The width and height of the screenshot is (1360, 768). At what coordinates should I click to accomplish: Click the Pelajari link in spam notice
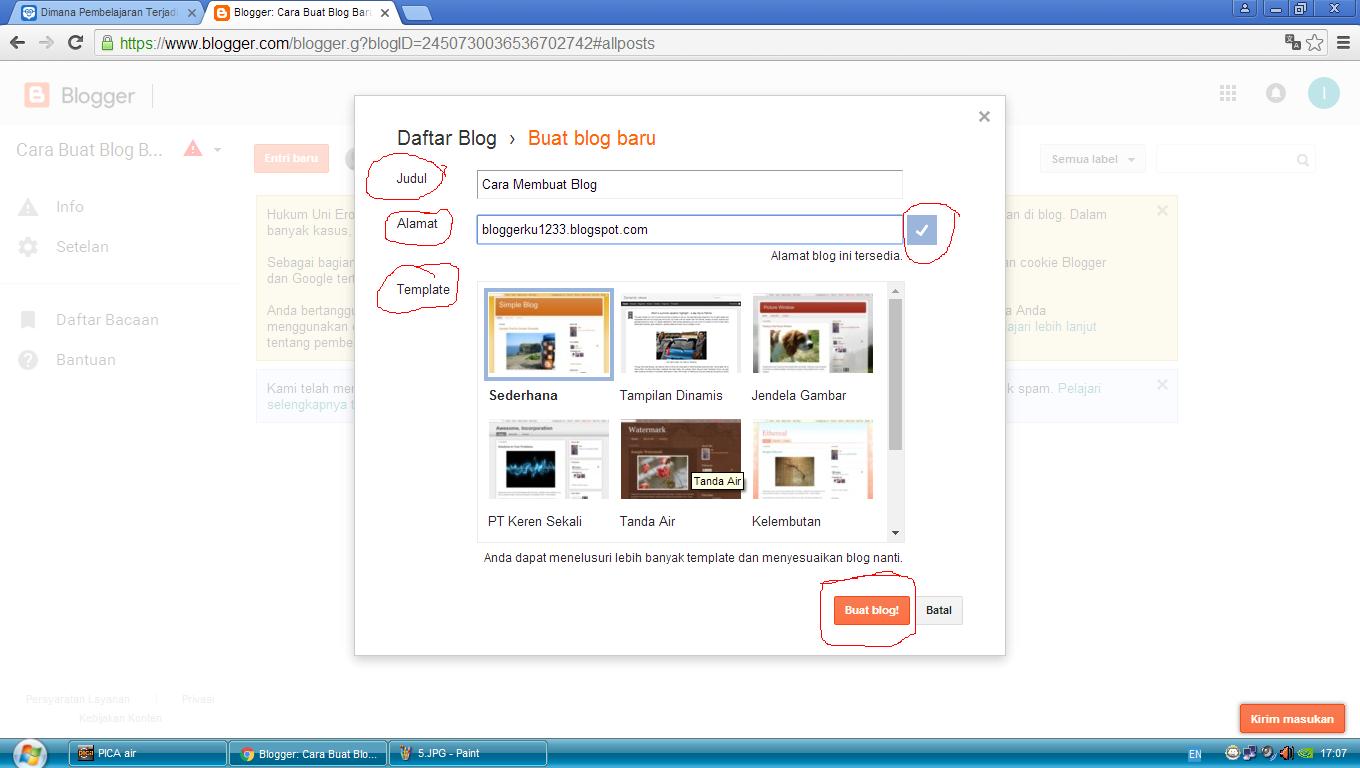[x=1079, y=388]
